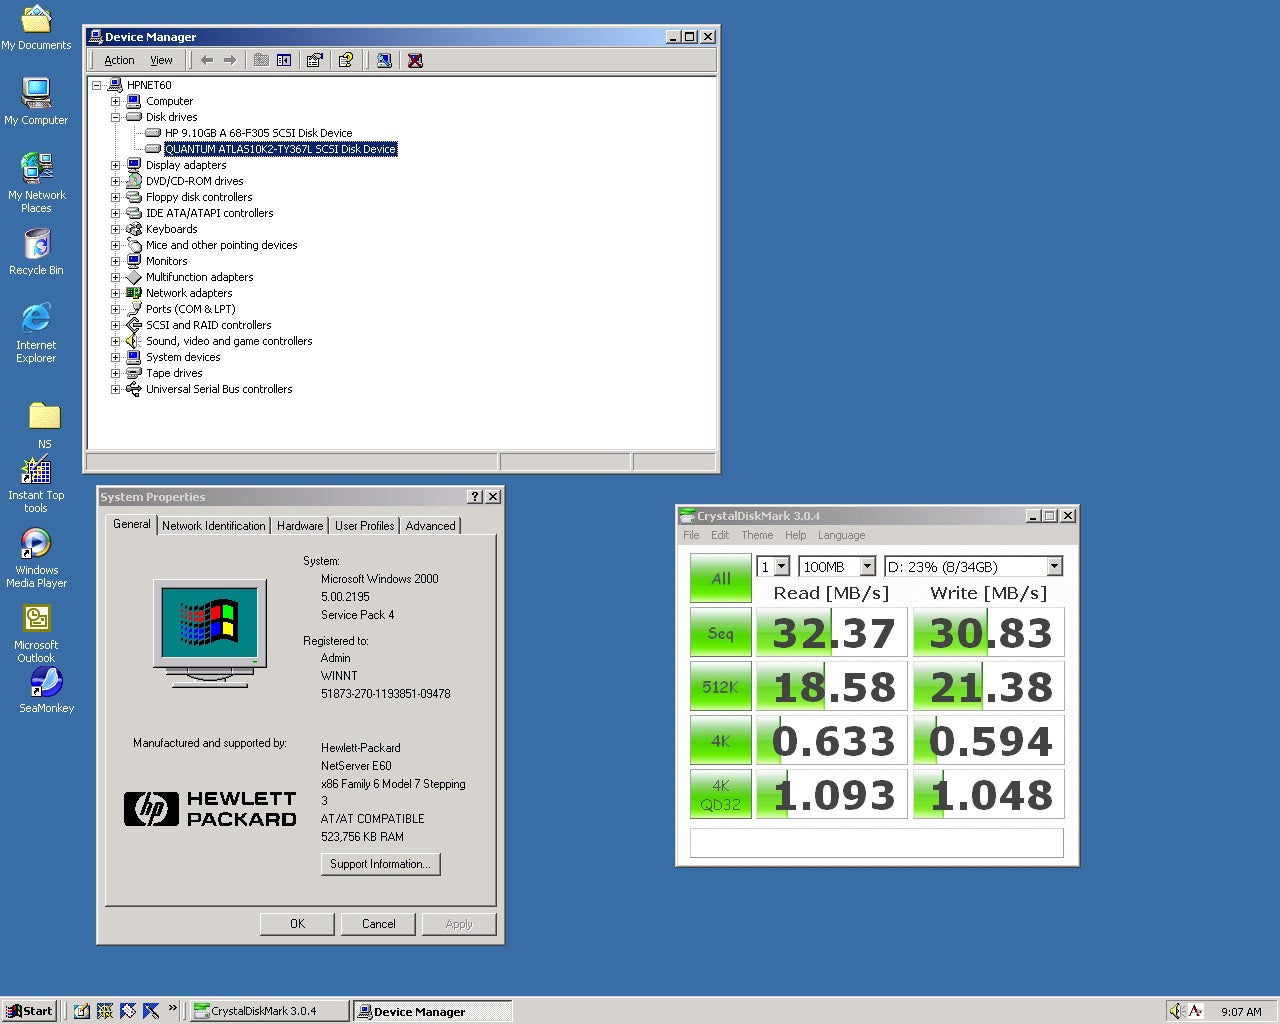Select the Microsoft Outlook desktop icon

(x=36, y=633)
